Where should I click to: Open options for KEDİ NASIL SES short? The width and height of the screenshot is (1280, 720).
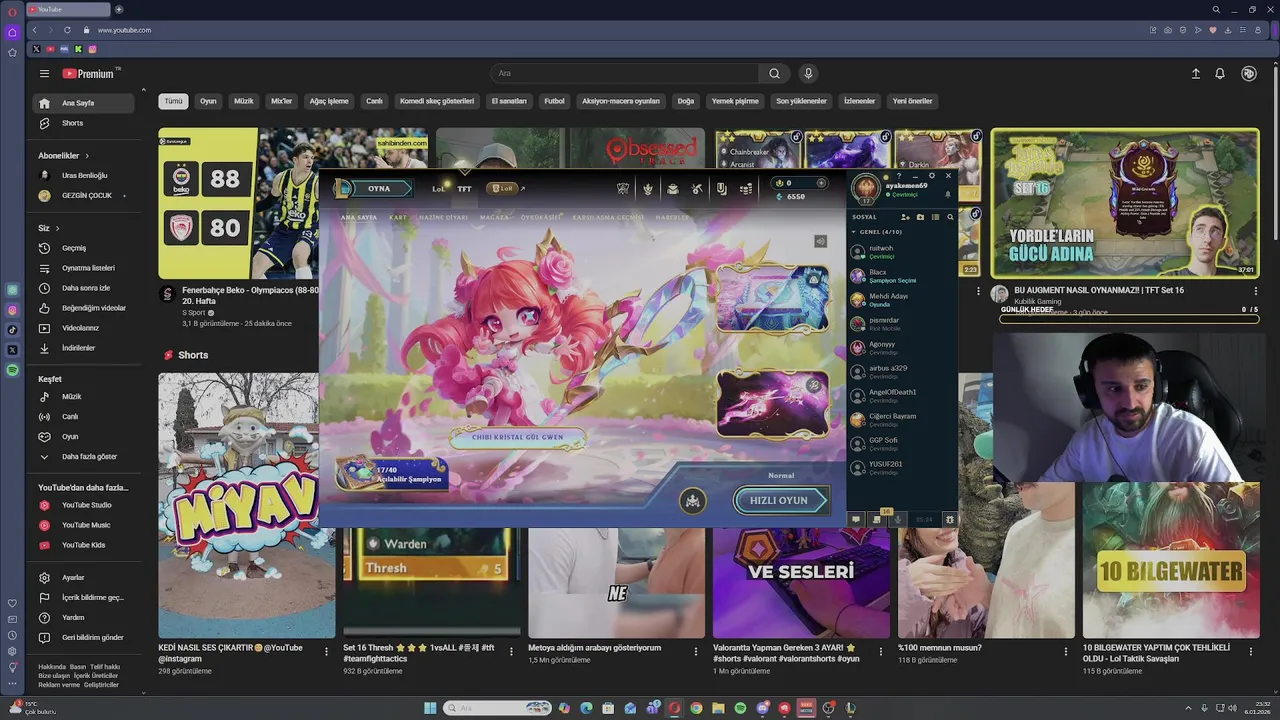(x=326, y=651)
